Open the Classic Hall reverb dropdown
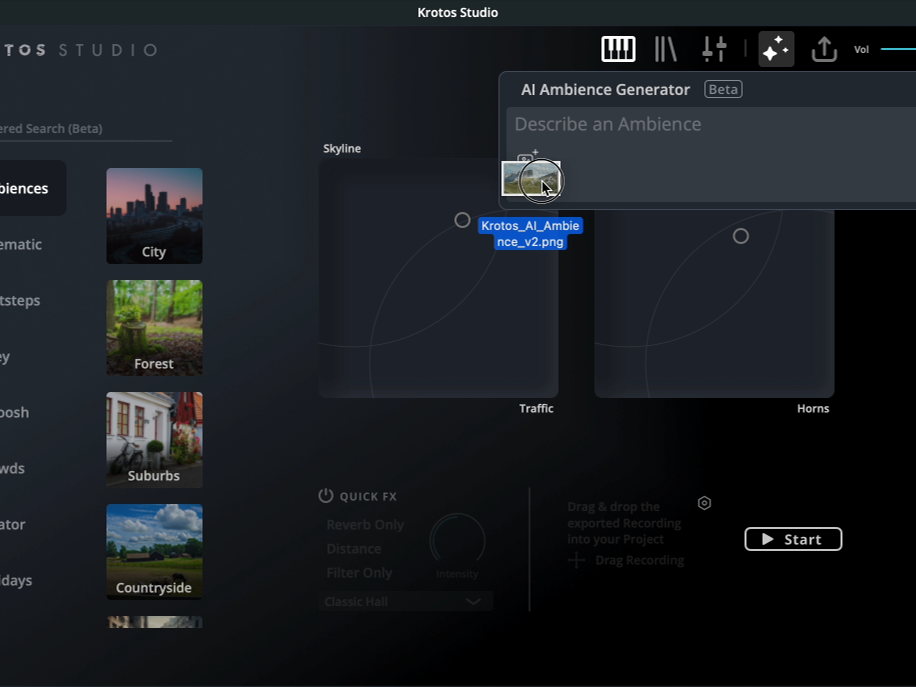 pos(405,601)
